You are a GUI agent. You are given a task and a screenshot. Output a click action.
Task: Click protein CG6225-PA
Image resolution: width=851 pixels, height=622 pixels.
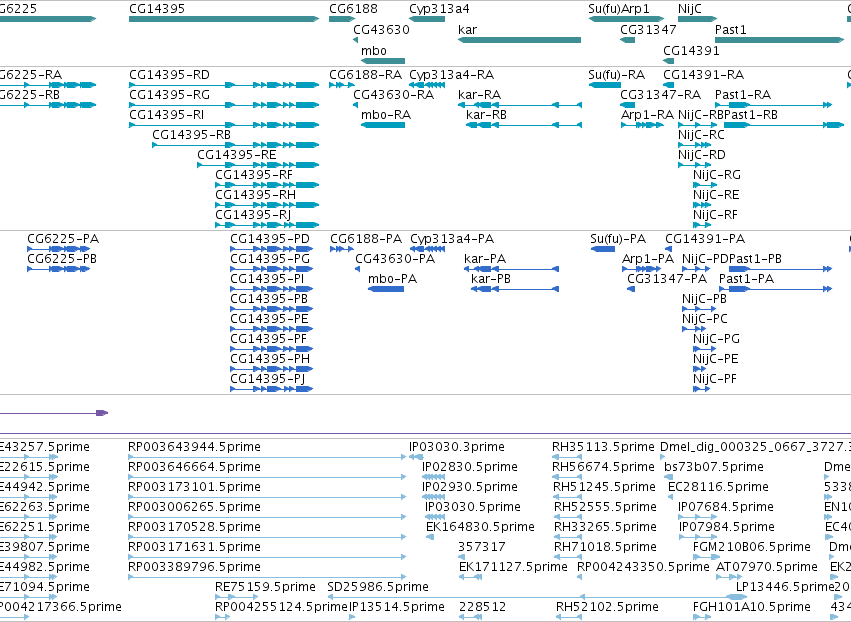tap(59, 249)
